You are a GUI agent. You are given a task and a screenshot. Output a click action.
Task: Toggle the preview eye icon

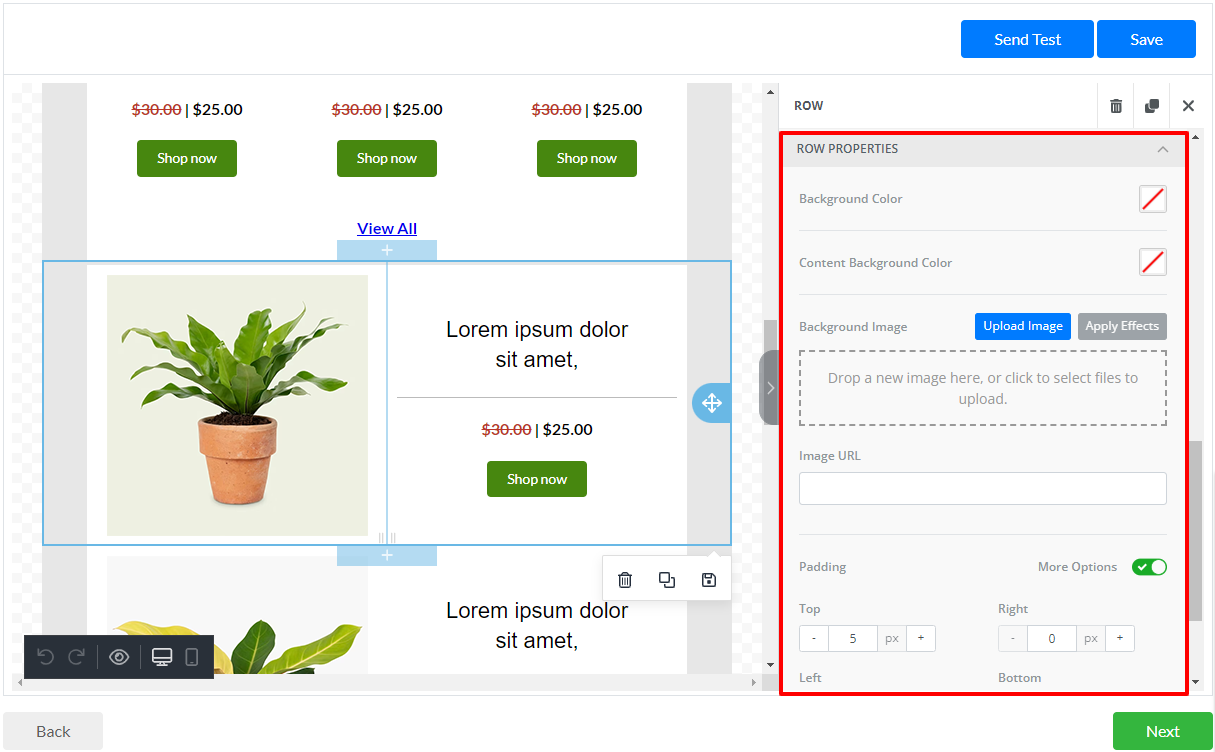pos(119,657)
